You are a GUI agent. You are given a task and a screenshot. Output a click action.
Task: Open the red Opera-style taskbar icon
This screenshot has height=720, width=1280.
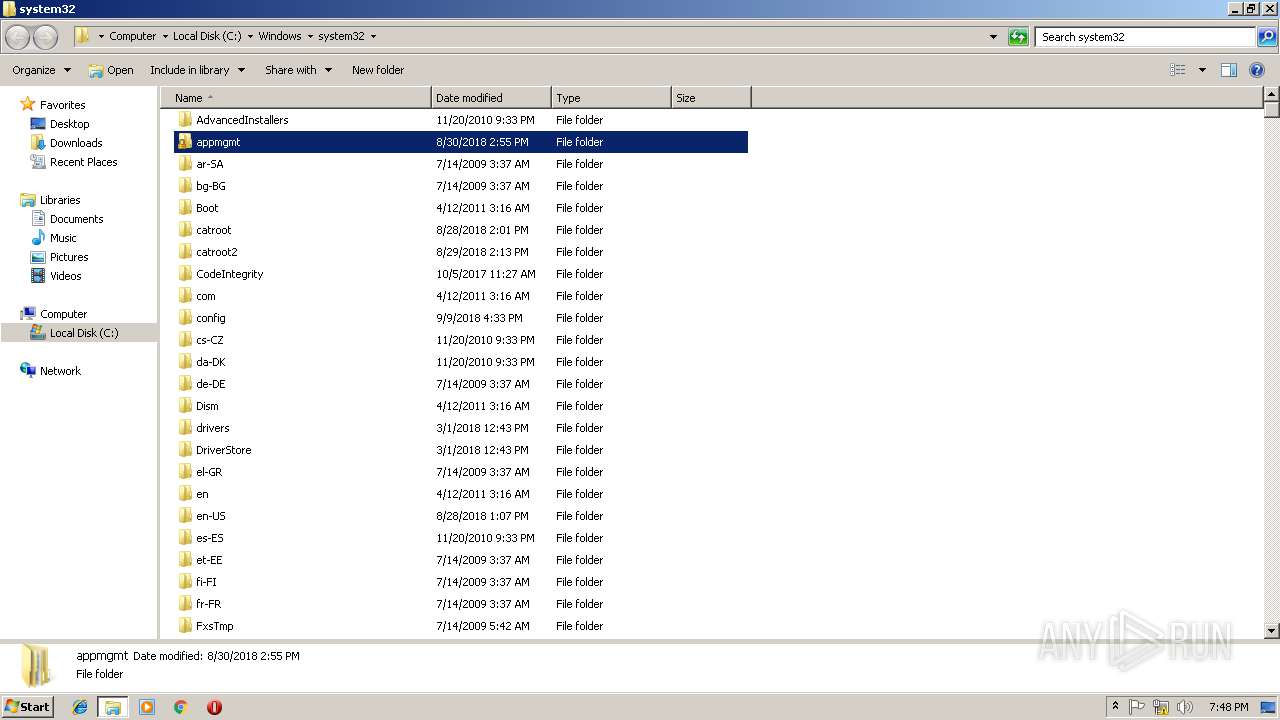click(x=214, y=707)
